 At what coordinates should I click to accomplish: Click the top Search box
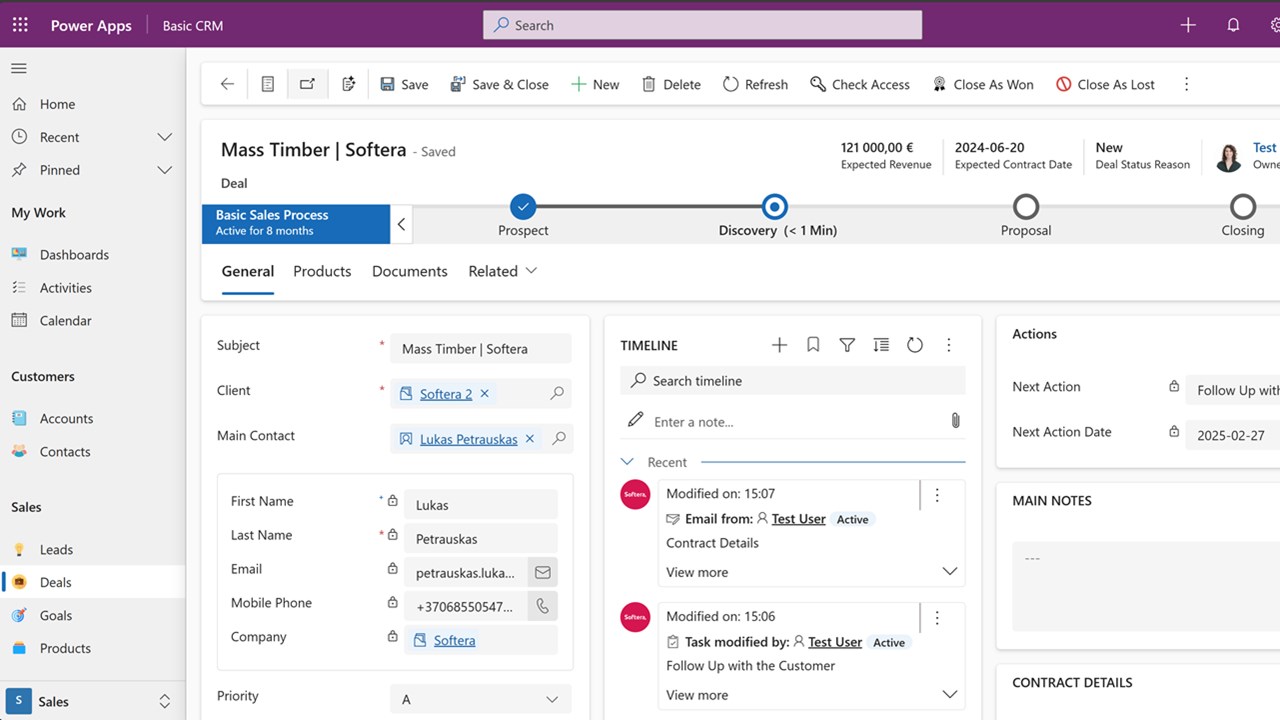(x=702, y=25)
